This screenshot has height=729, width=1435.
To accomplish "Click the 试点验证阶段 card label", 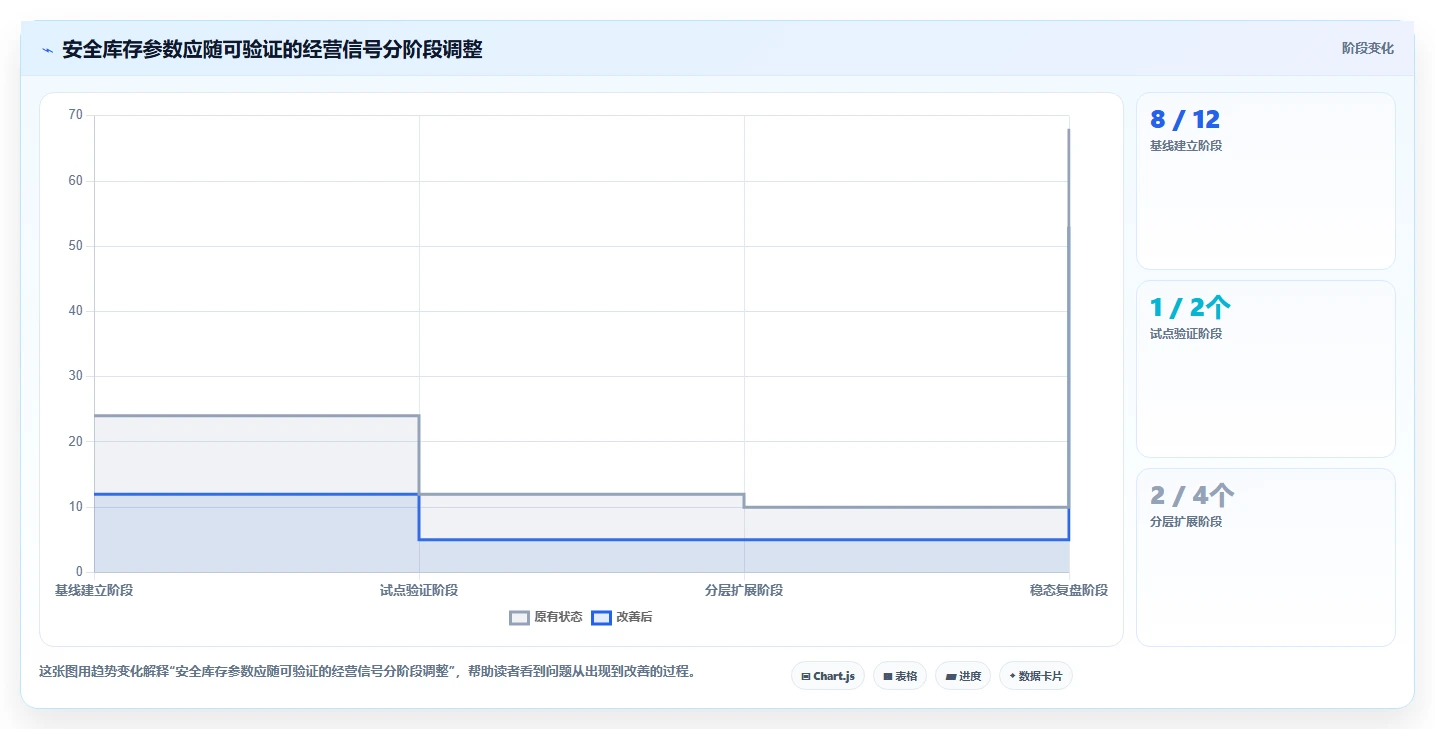I will pos(1186,334).
